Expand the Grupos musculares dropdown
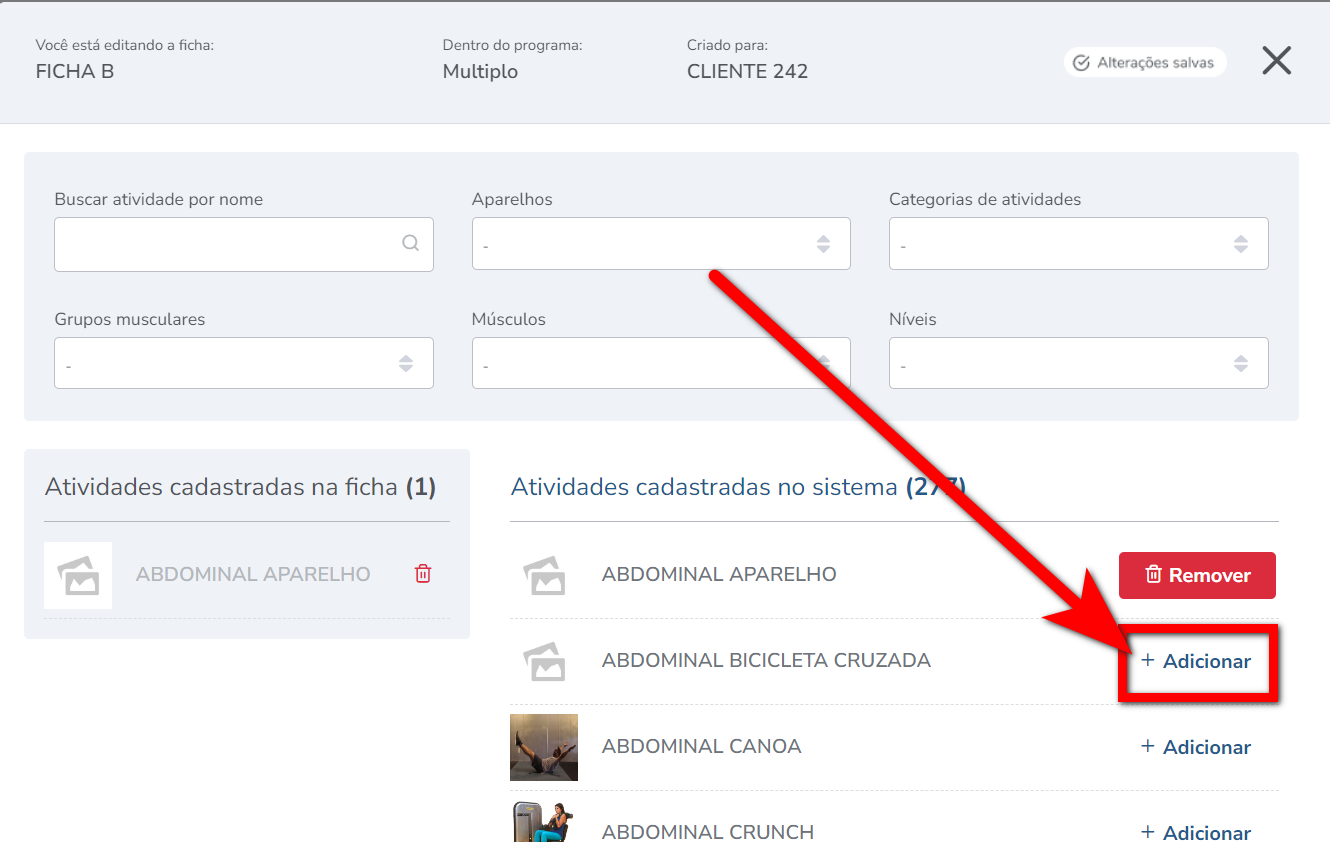This screenshot has height=842, width=1330. pyautogui.click(x=244, y=363)
